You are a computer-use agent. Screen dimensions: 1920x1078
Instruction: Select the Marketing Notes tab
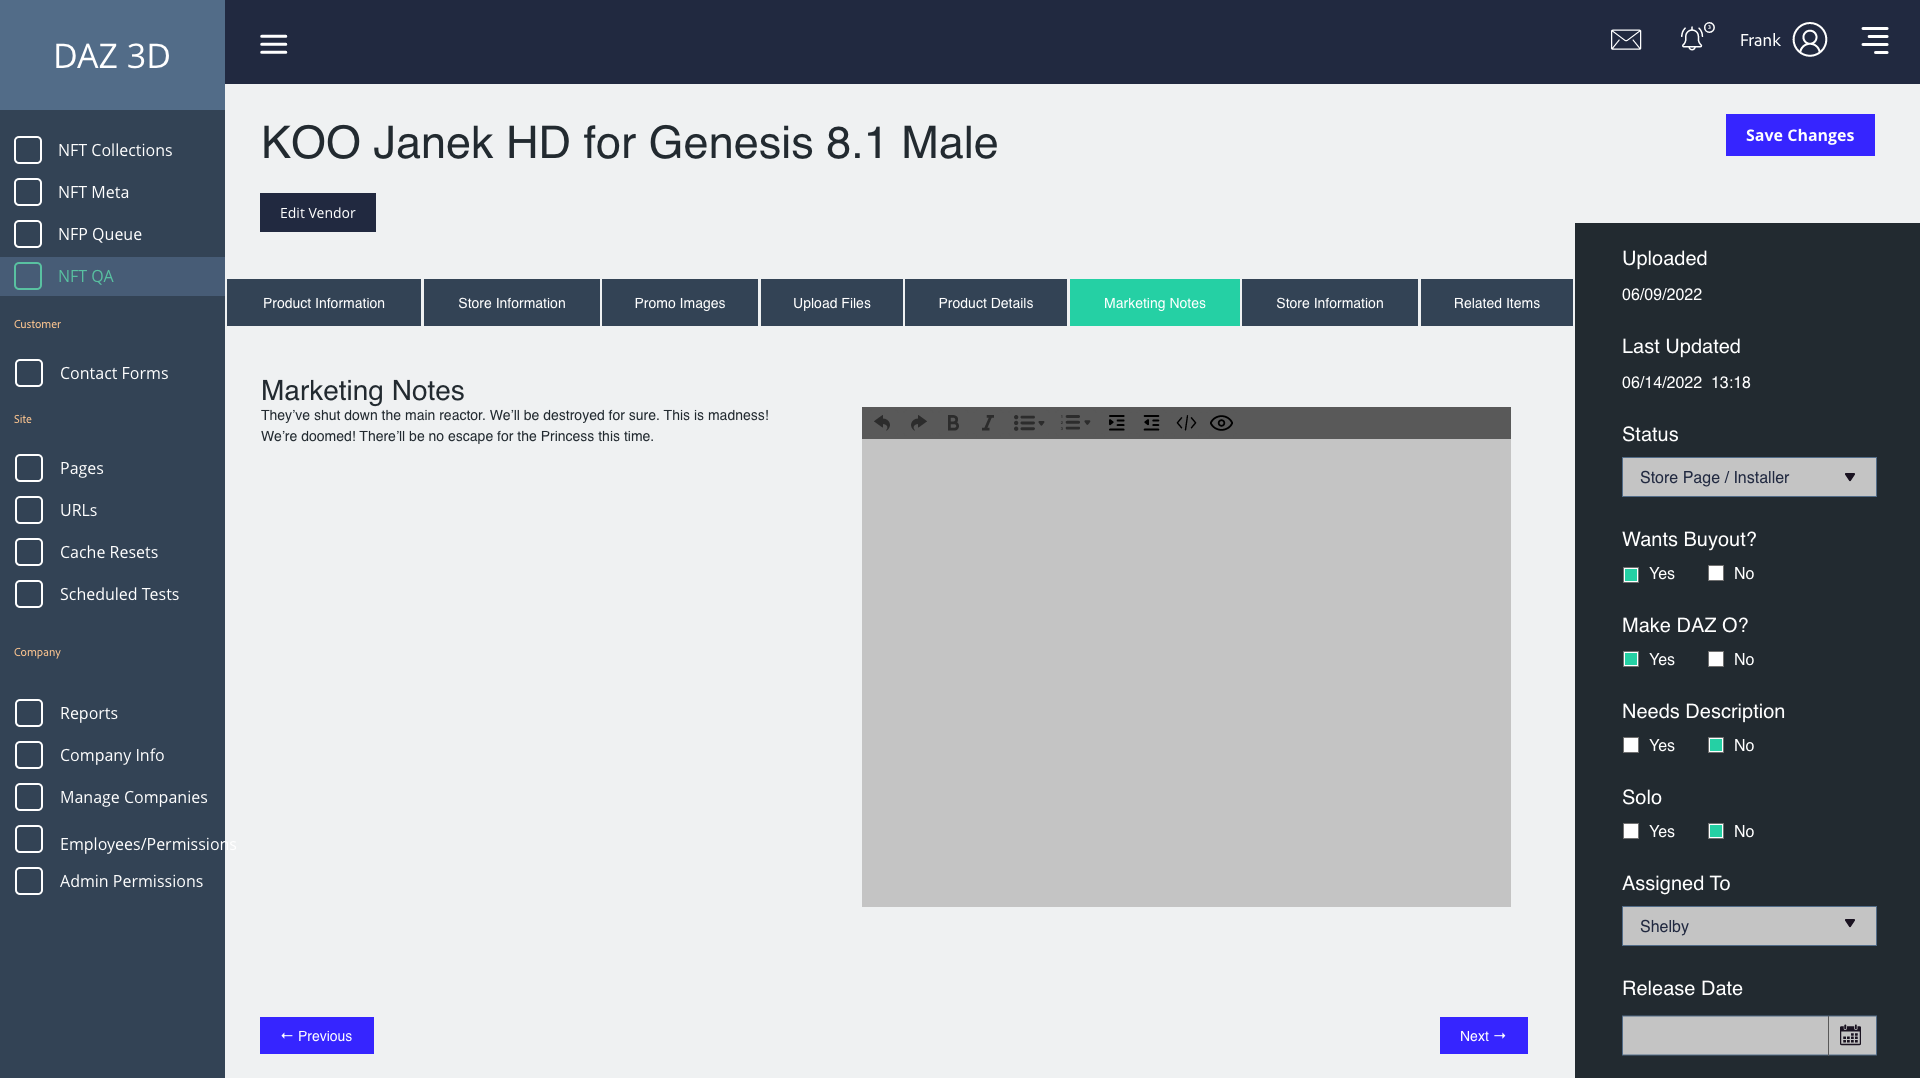(1155, 303)
